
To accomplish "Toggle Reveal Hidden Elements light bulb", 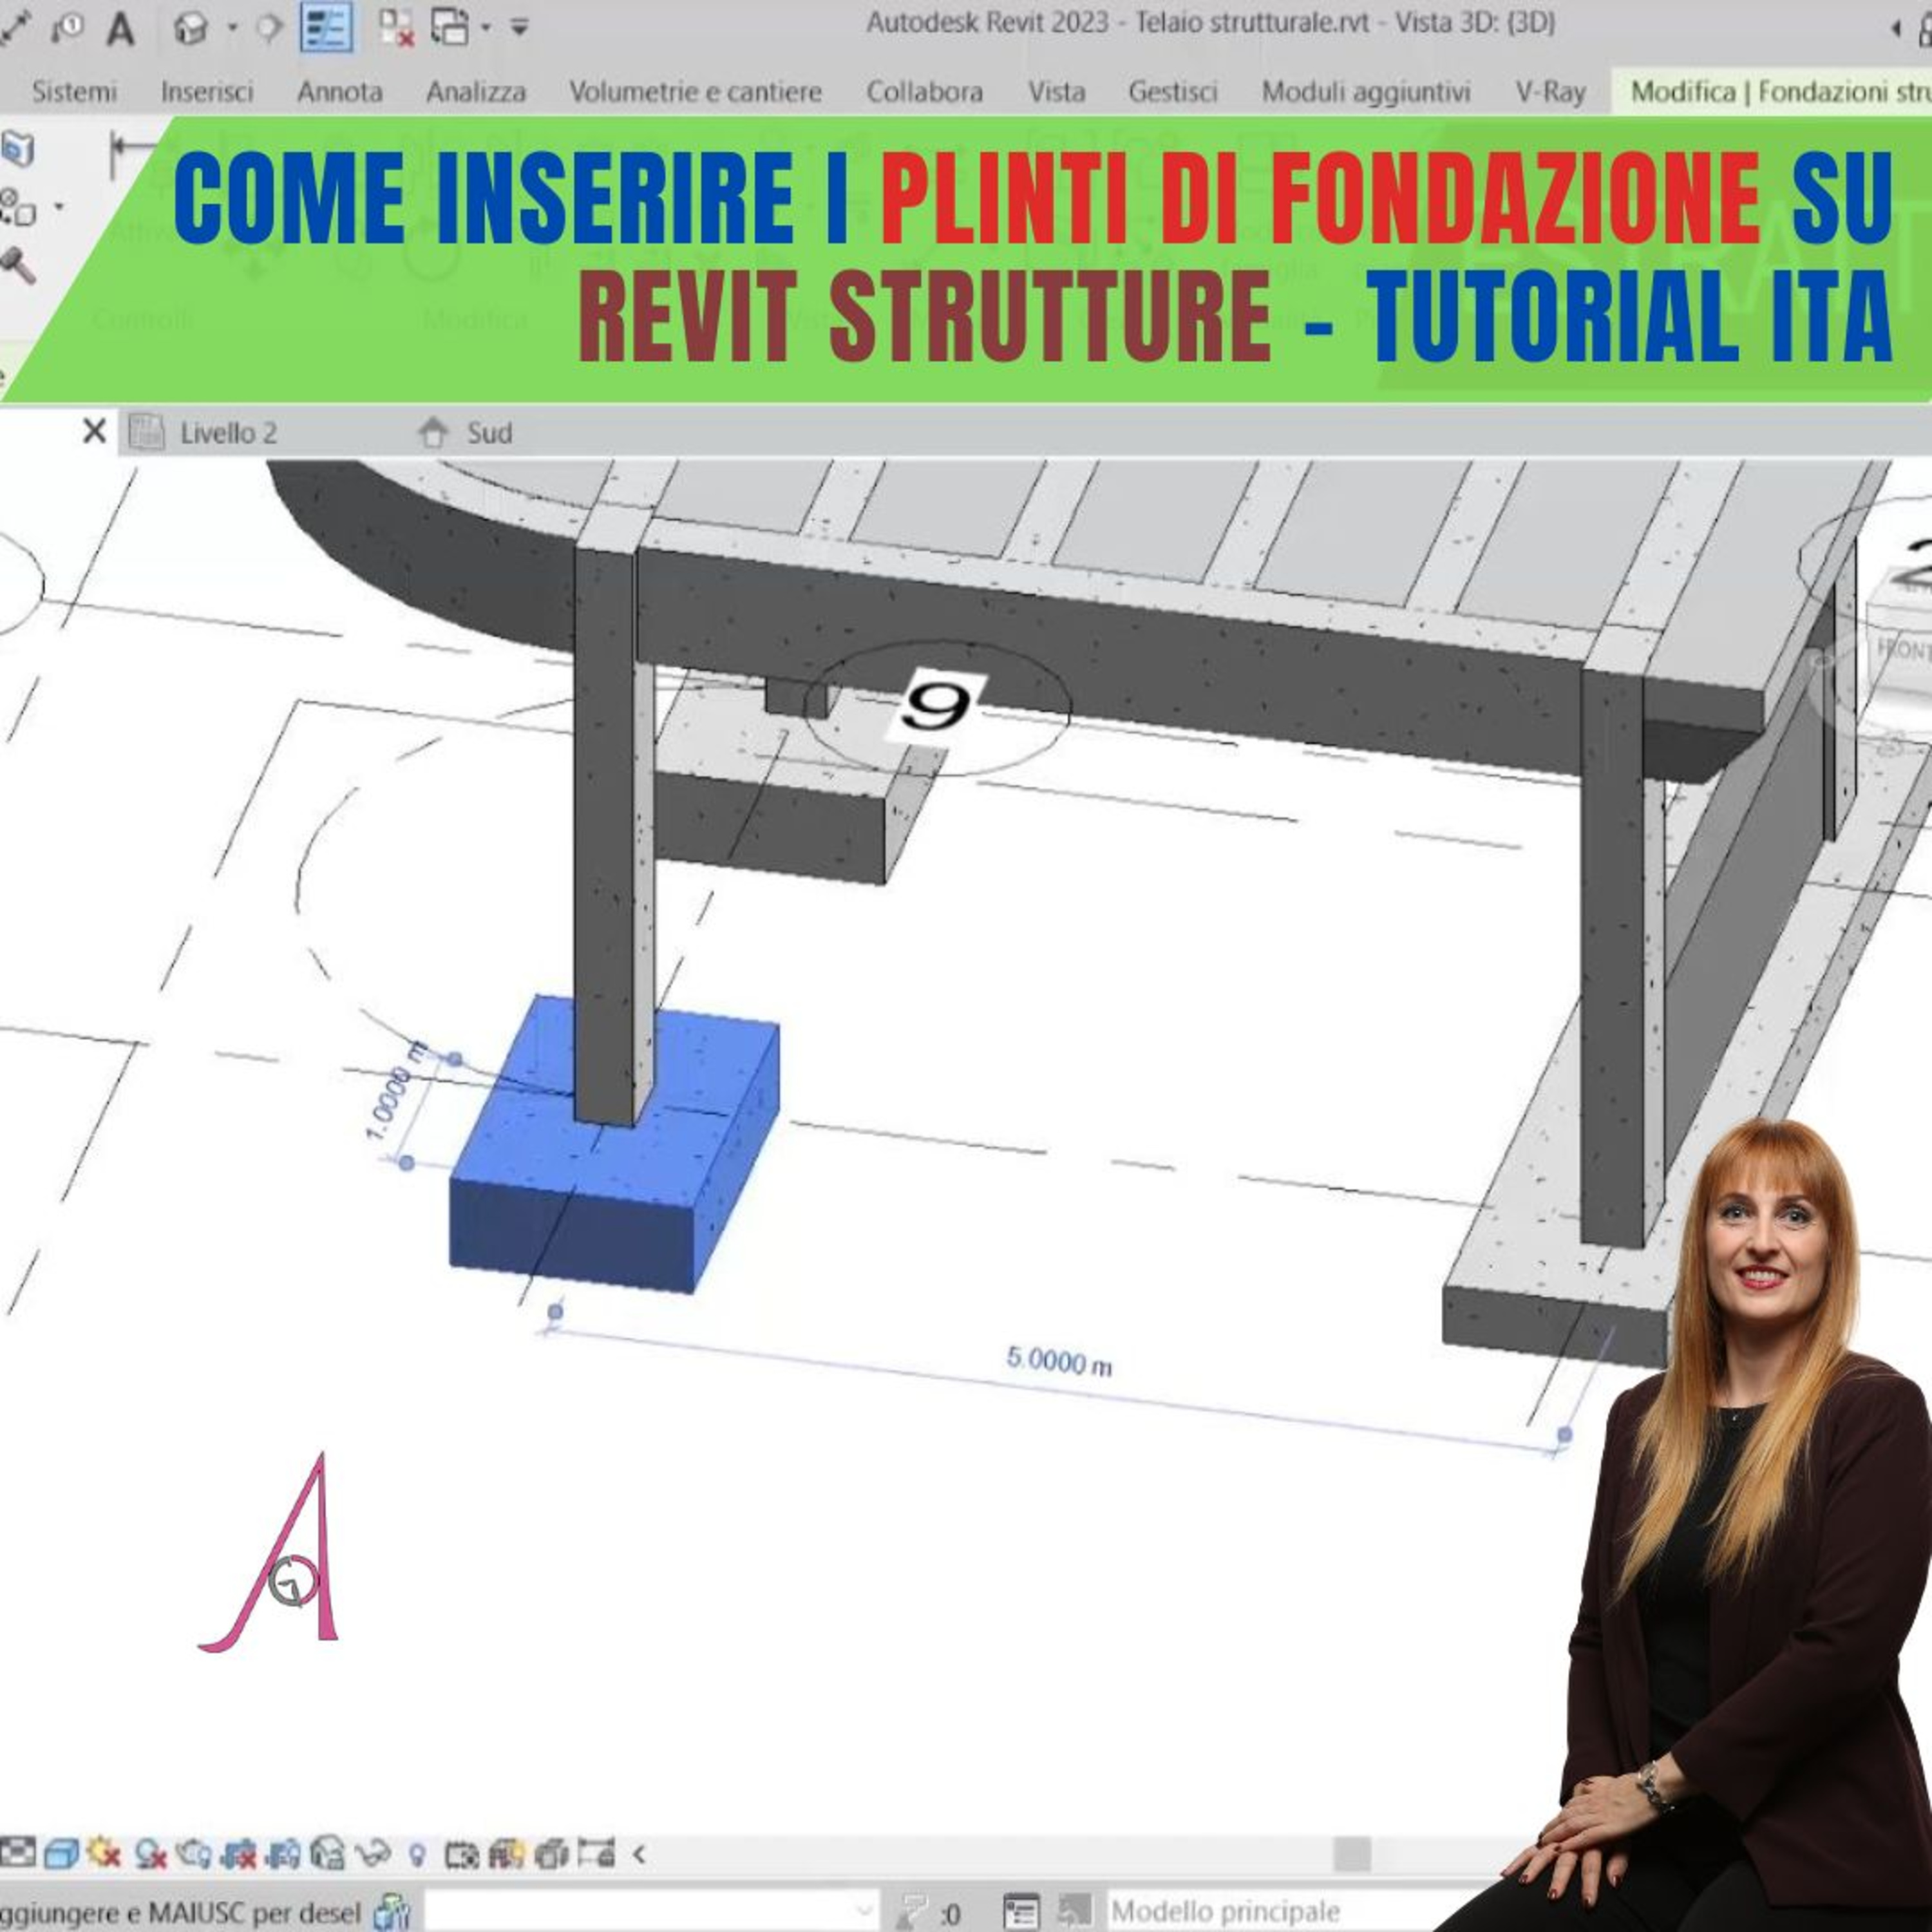I will point(418,1855).
